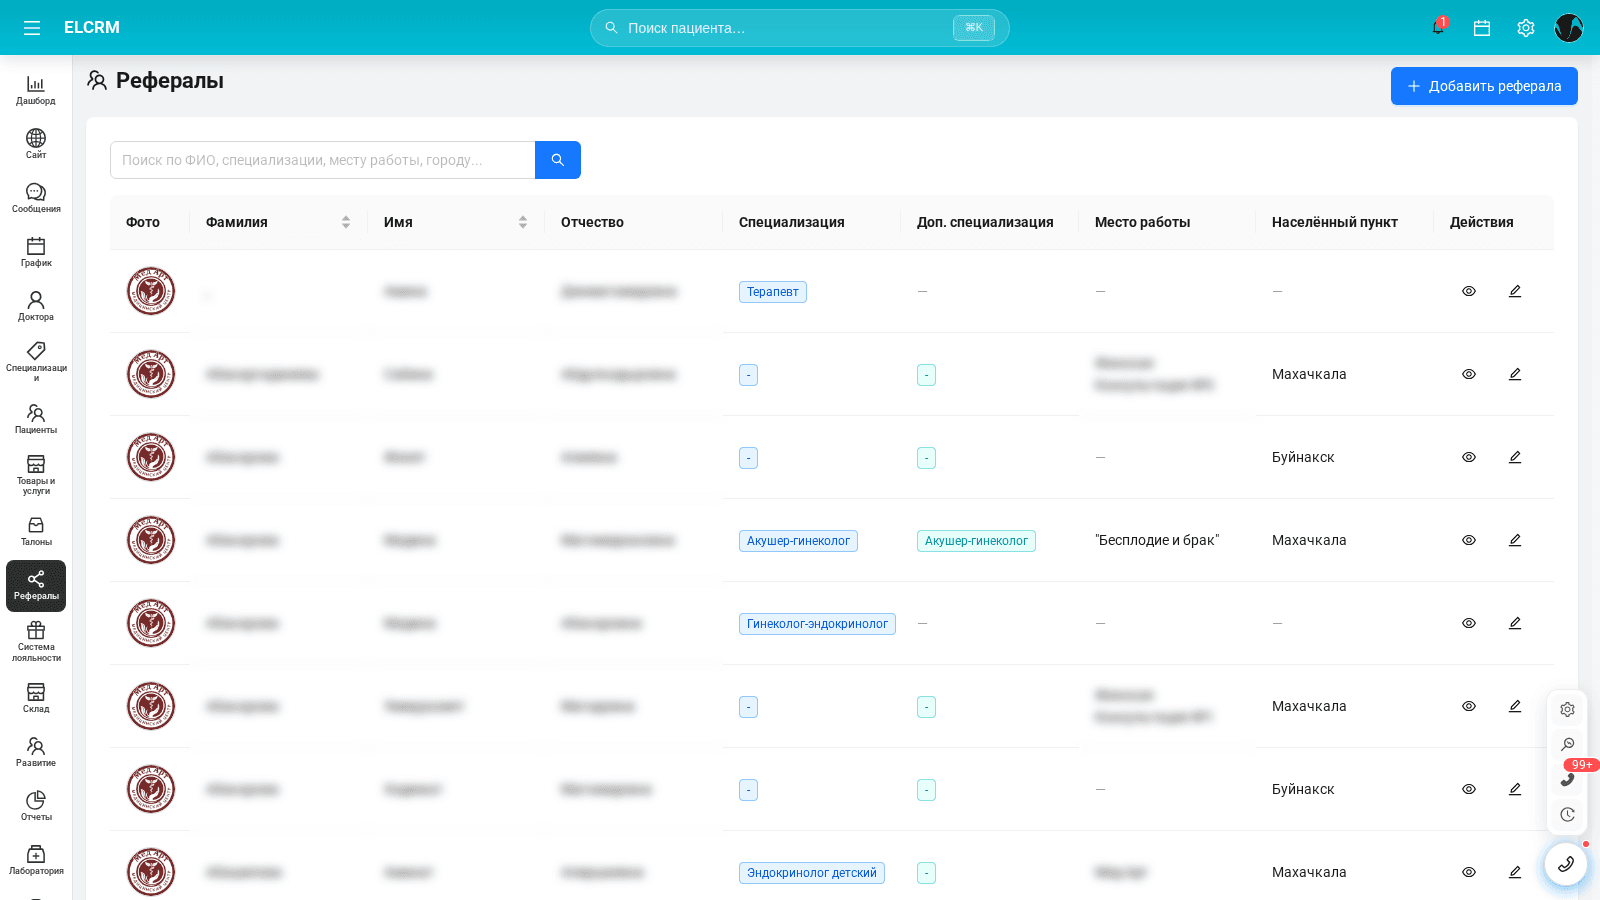Open missed calls with 99+ badge

tap(1568, 778)
